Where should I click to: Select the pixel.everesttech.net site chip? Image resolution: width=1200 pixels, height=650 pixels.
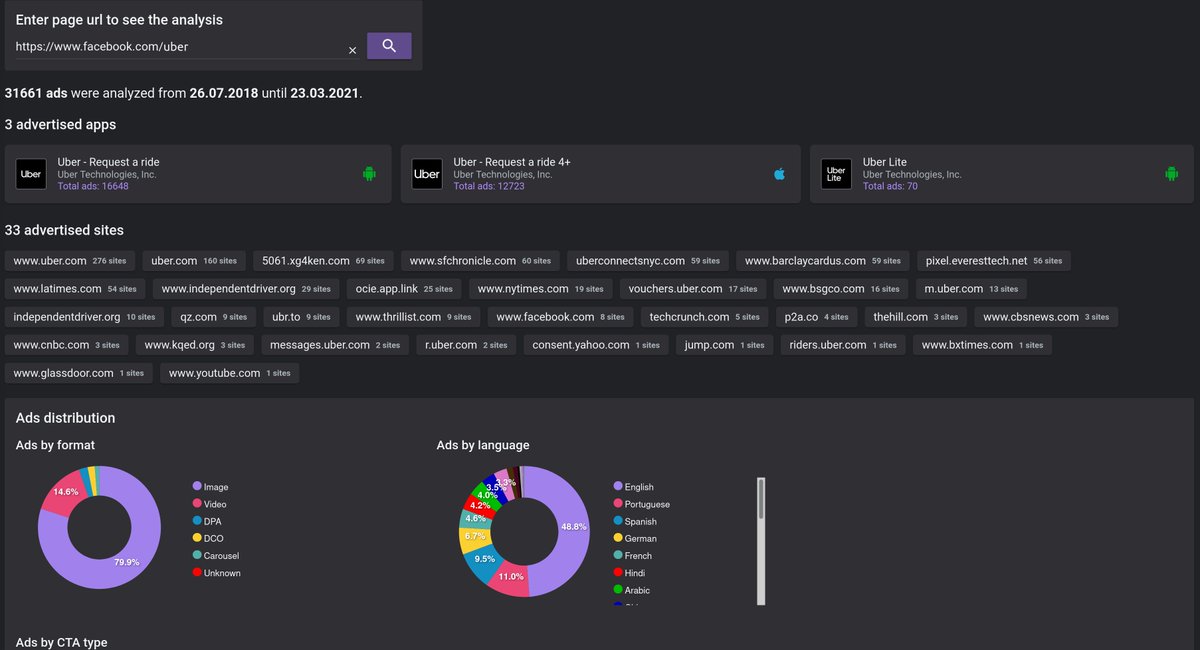tap(994, 261)
